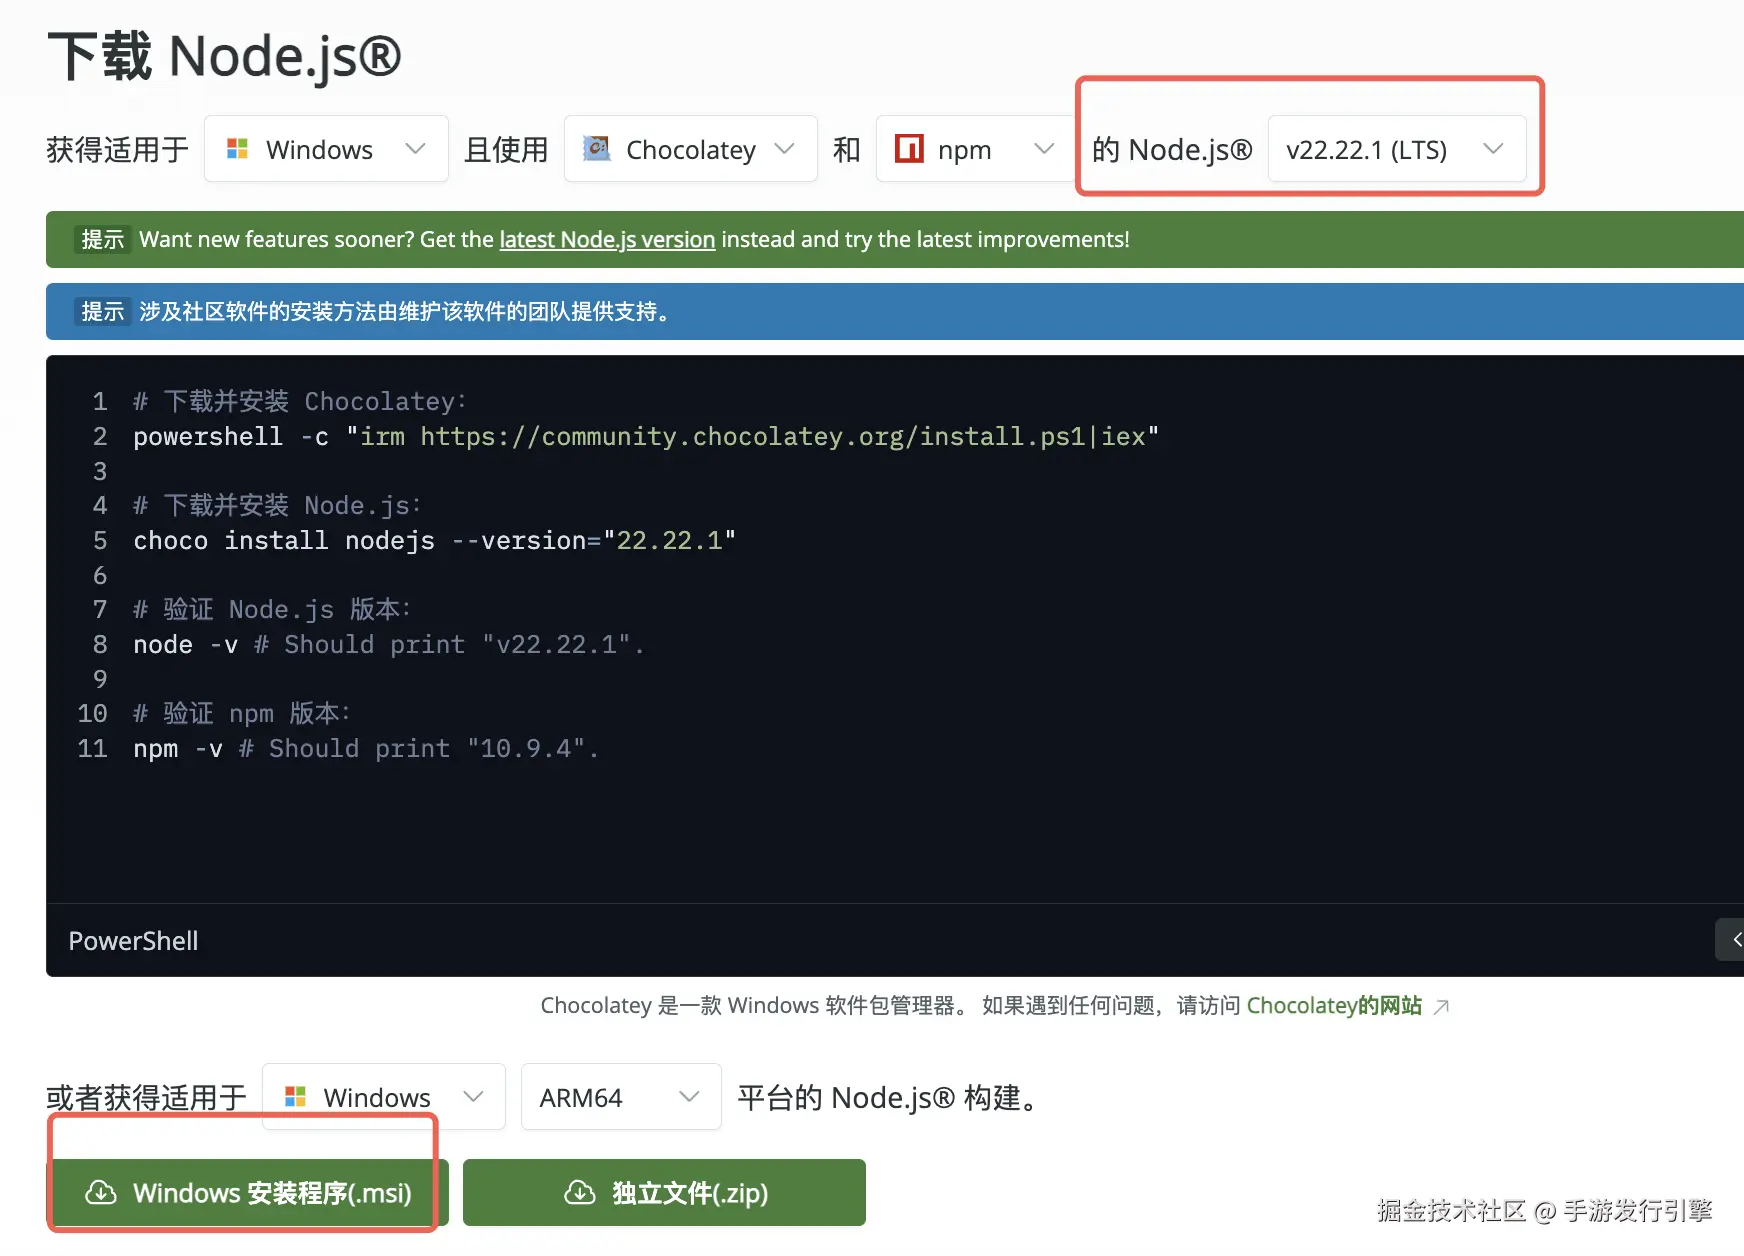Click the npm -v command line
Viewport: 1744px width, 1256px height.
[x=366, y=748]
